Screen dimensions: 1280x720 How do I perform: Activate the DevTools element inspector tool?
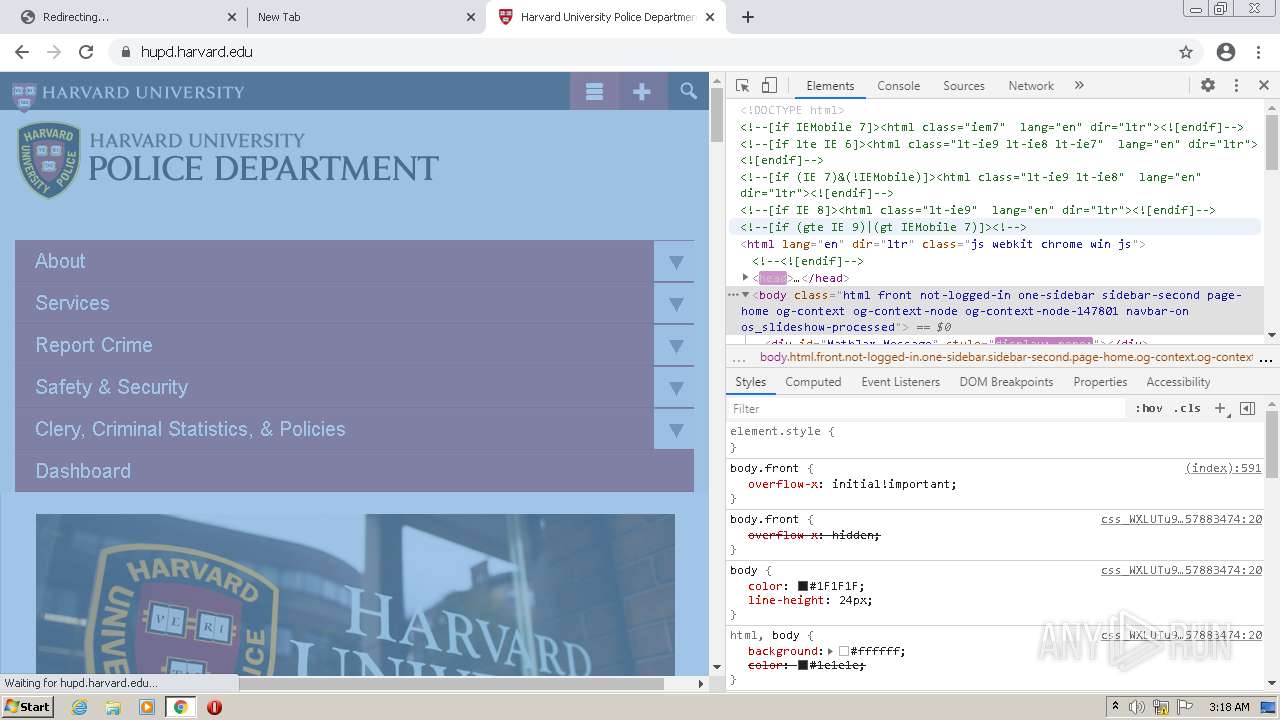point(742,85)
